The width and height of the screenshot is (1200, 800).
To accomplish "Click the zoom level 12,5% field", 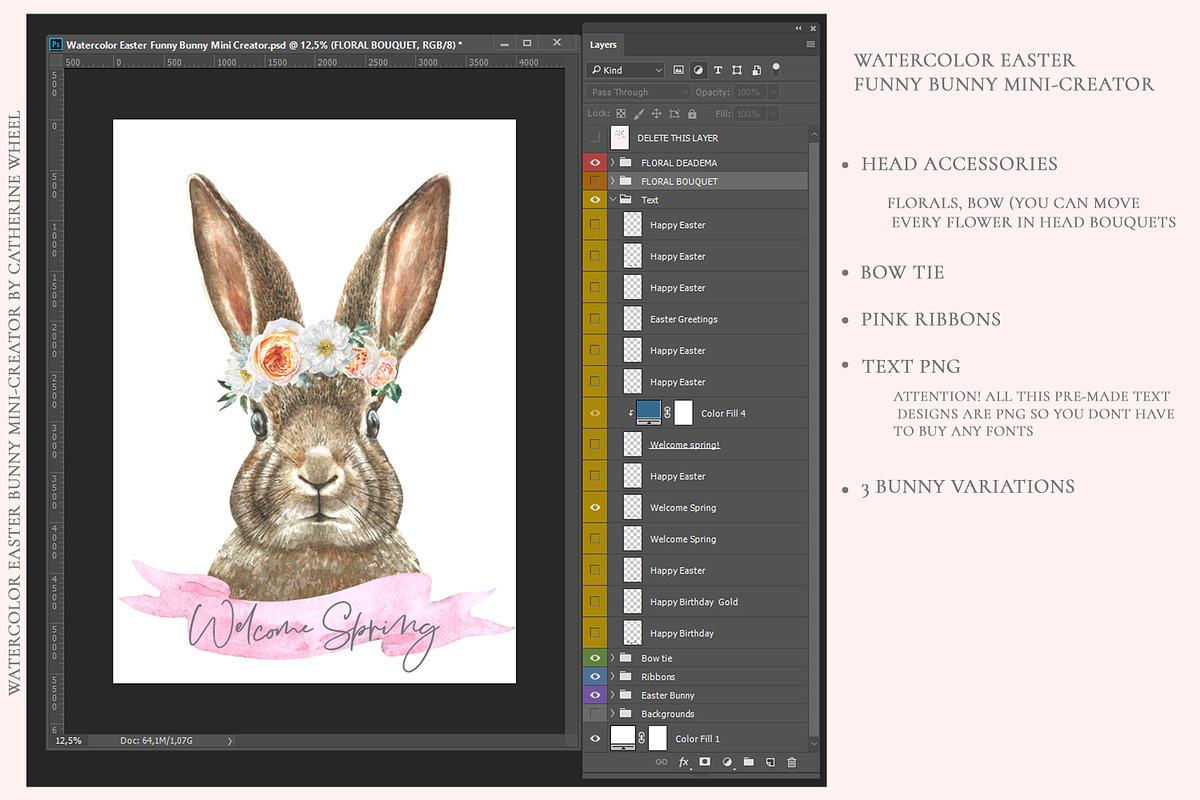I will (x=68, y=741).
